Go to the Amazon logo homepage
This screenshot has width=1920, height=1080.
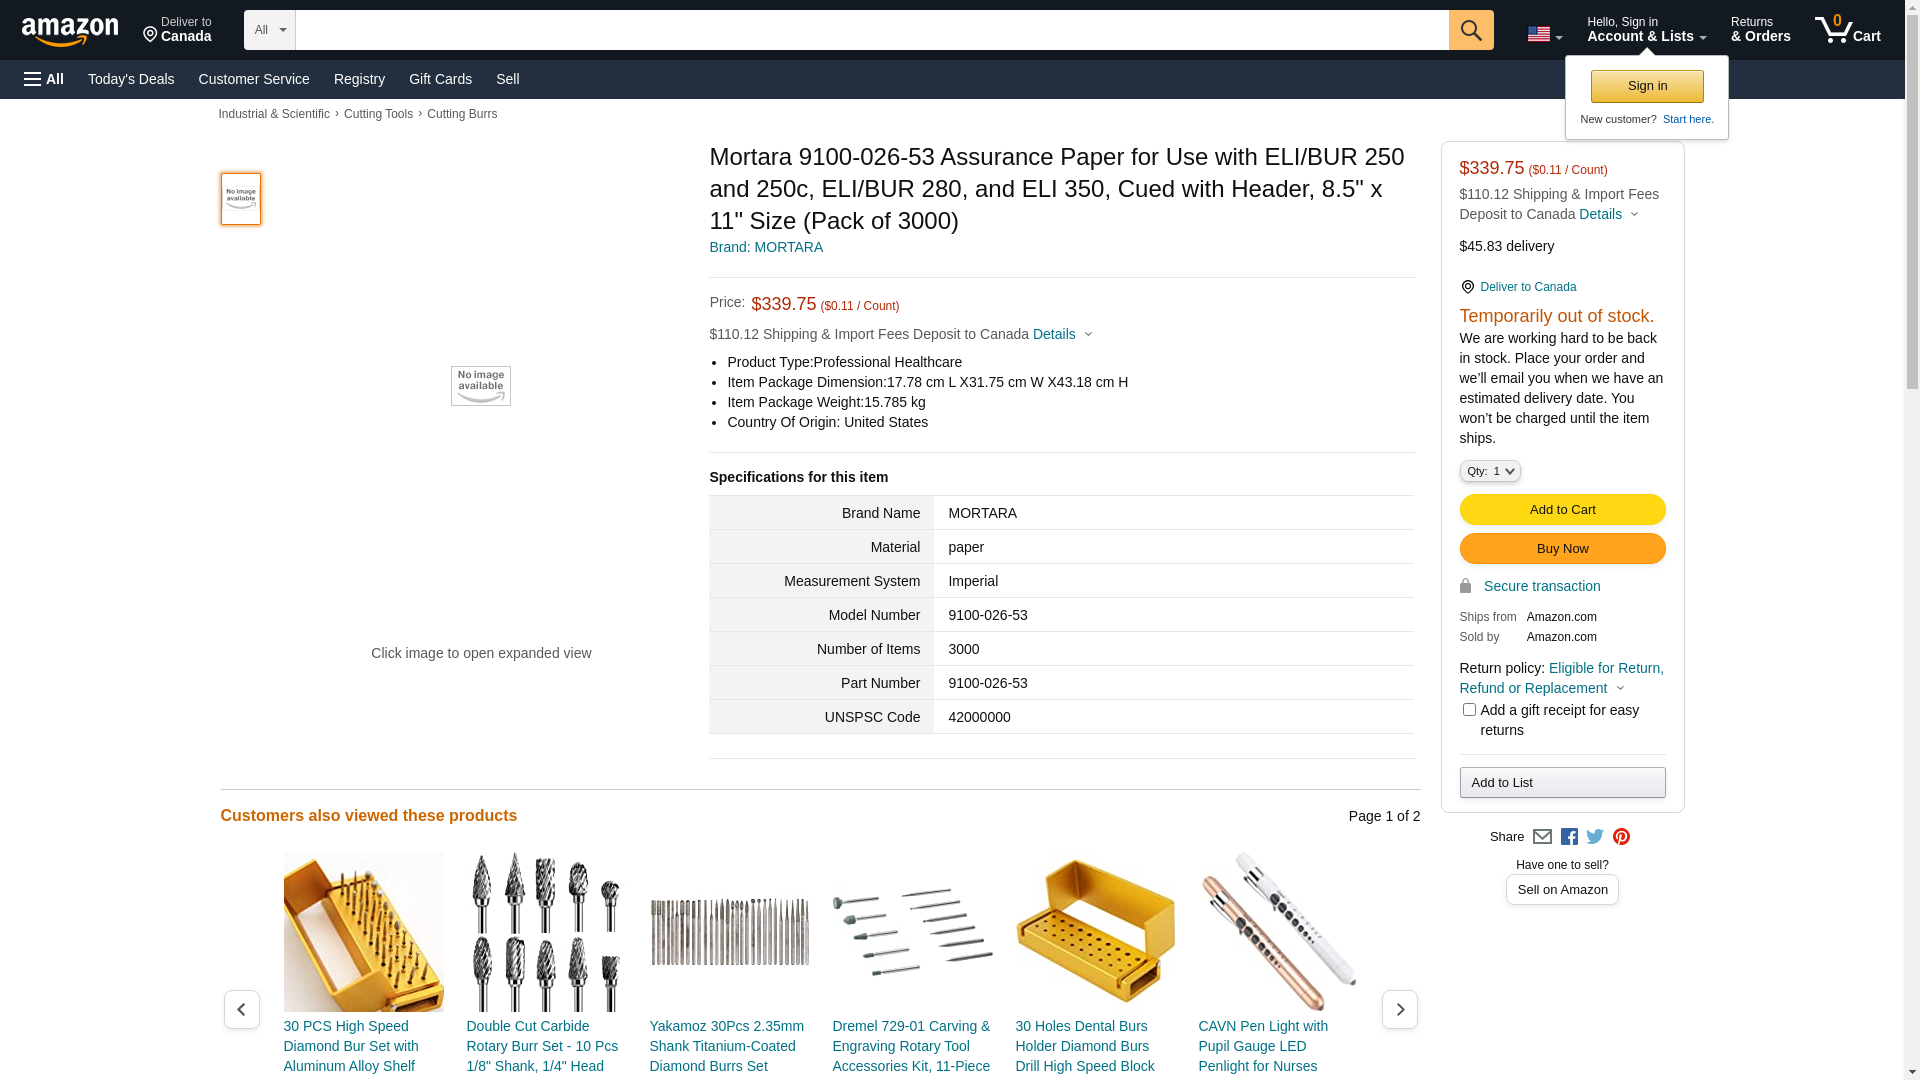pyautogui.click(x=70, y=31)
